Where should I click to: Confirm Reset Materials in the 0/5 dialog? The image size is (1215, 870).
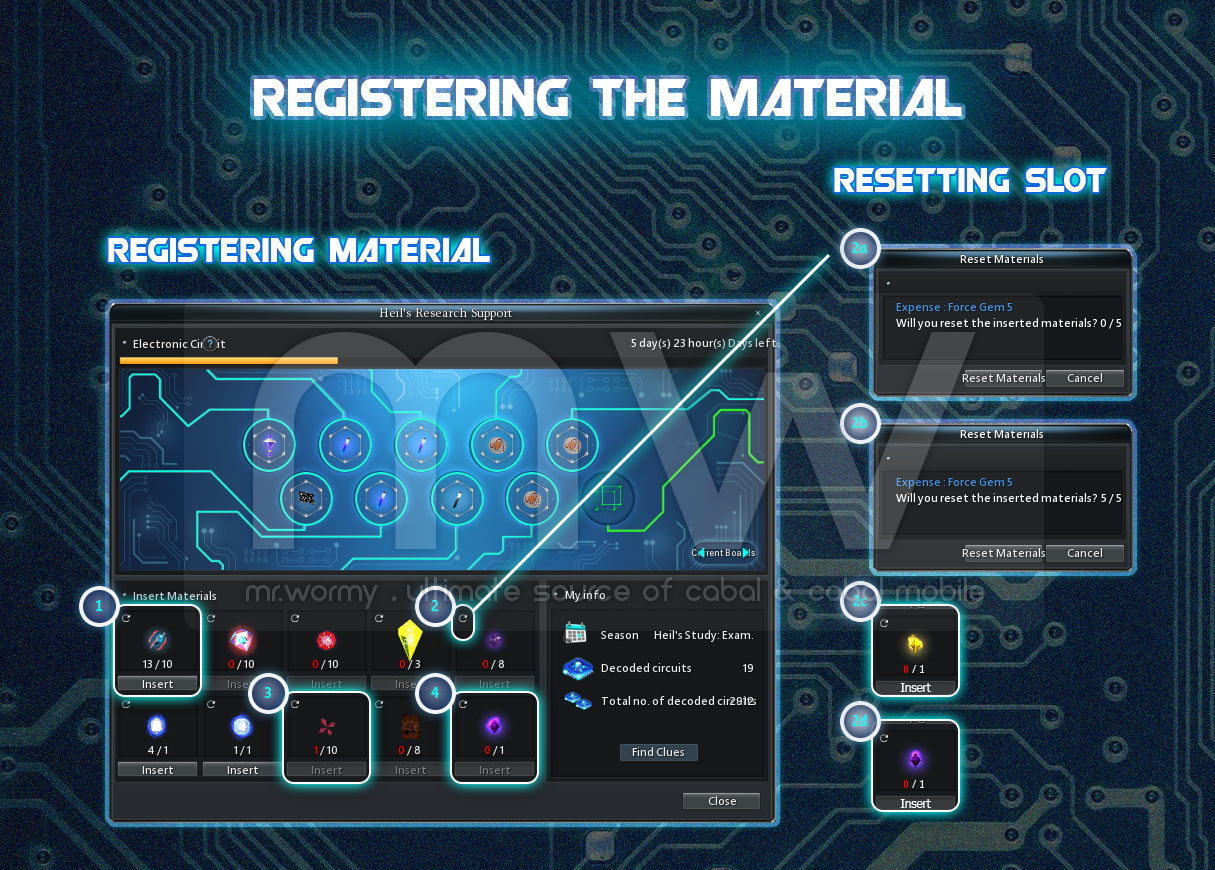point(1003,378)
